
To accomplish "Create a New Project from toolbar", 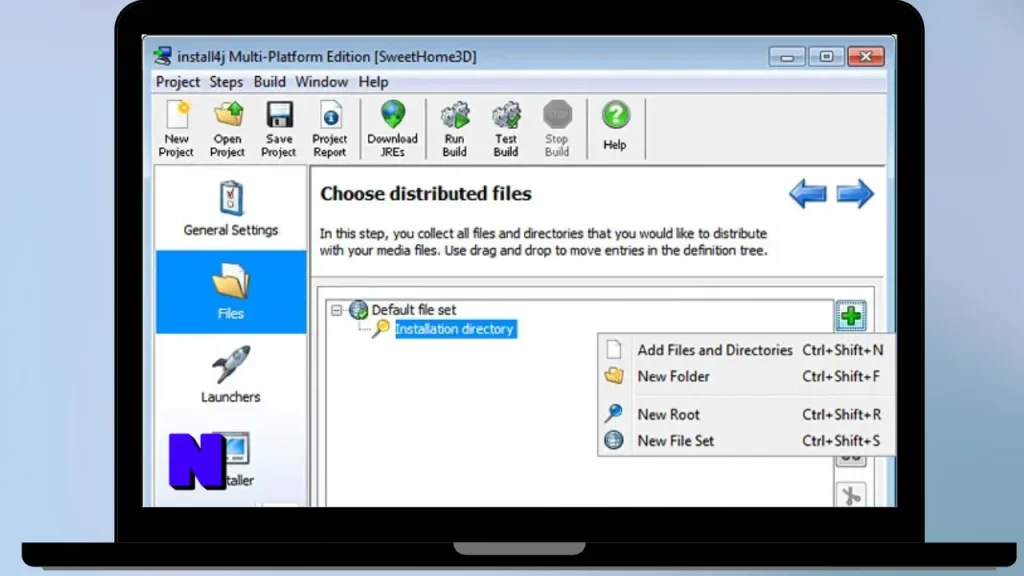I will point(176,129).
